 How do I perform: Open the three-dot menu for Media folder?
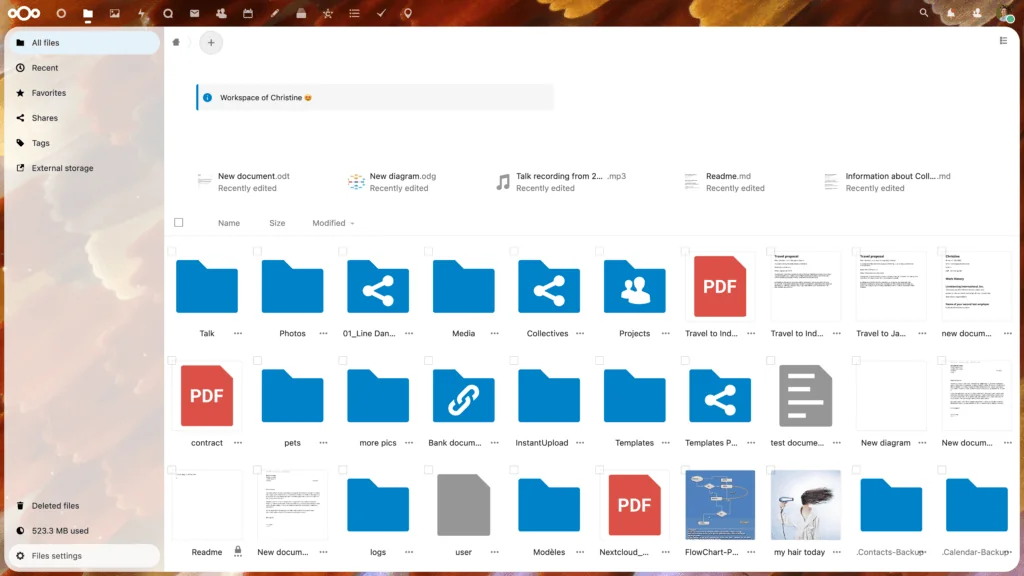click(x=494, y=333)
